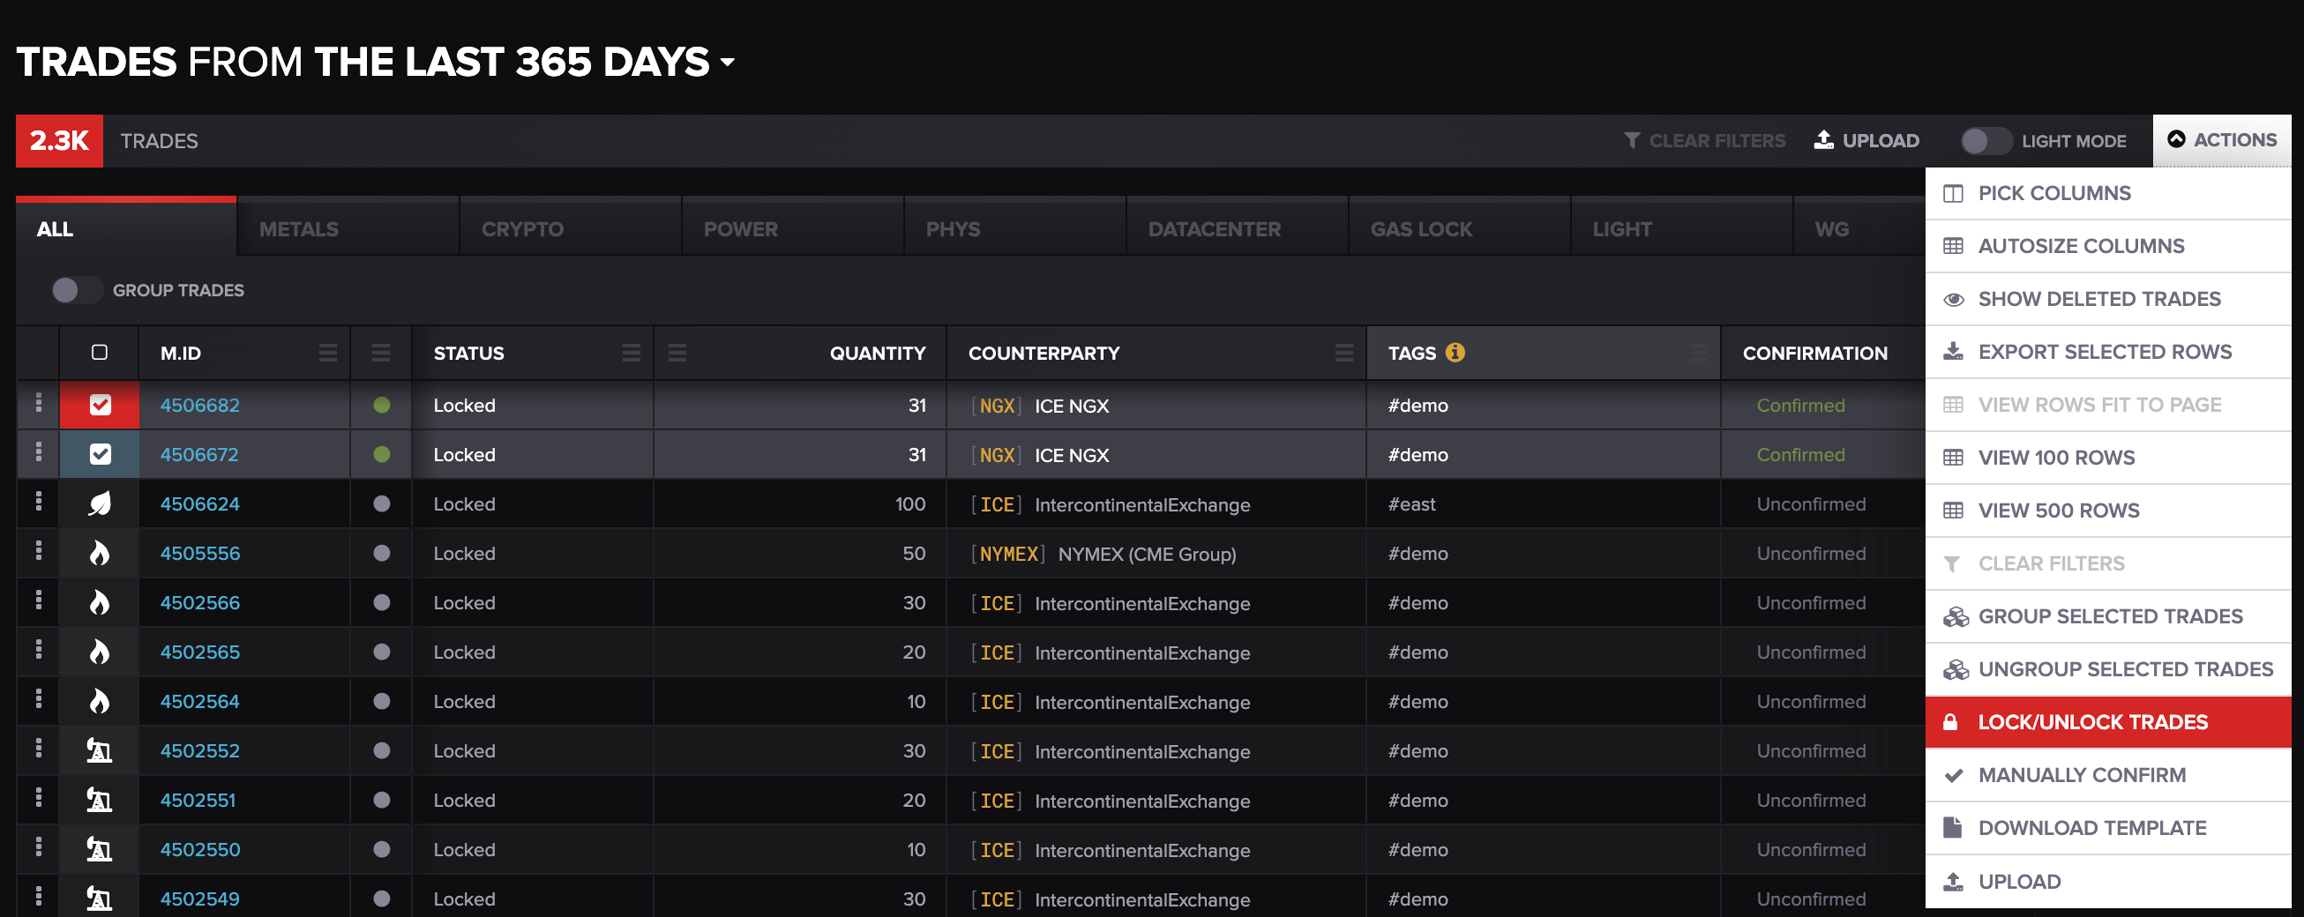Switch to the Crypto tab
The height and width of the screenshot is (917, 2304).
(521, 228)
